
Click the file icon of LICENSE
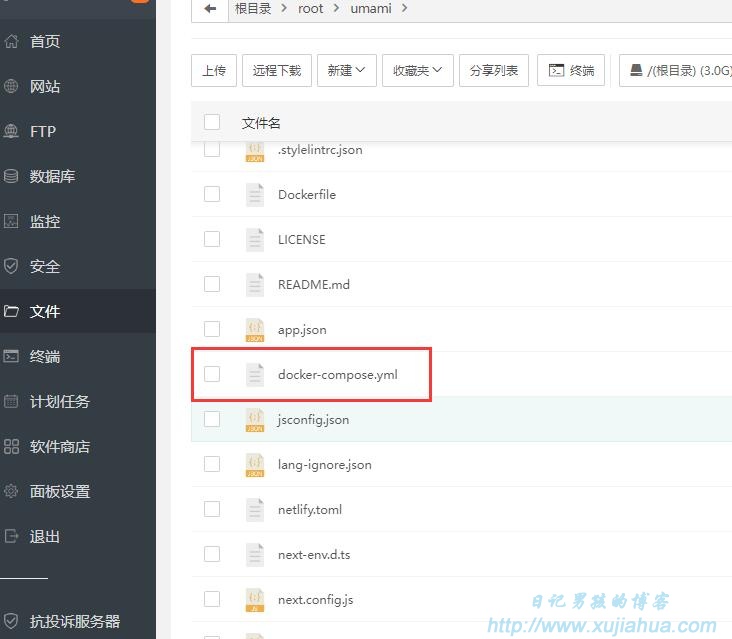pyautogui.click(x=255, y=239)
